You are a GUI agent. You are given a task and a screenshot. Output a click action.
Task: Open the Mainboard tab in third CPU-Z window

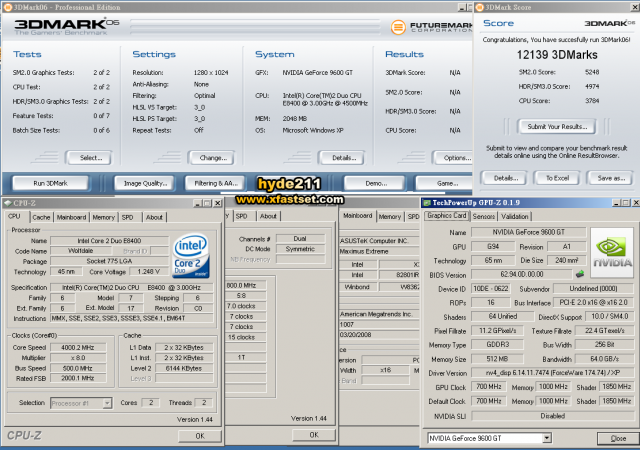(358, 216)
